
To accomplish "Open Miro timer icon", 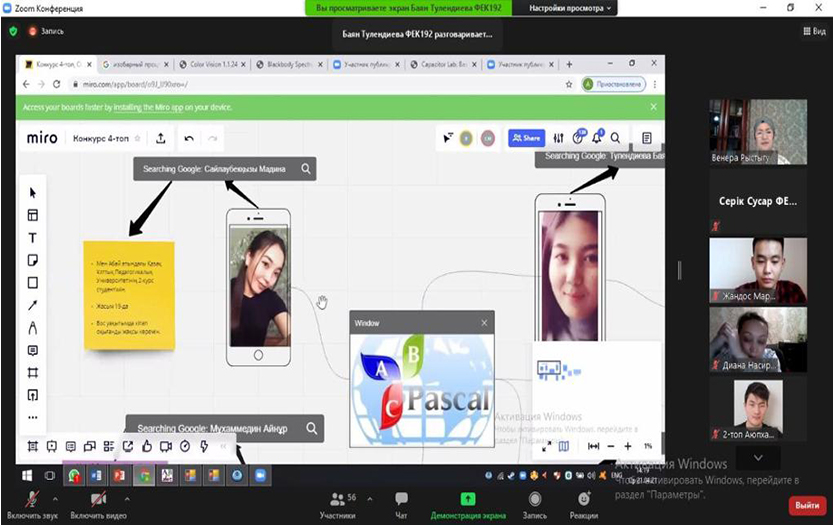I will (185, 446).
